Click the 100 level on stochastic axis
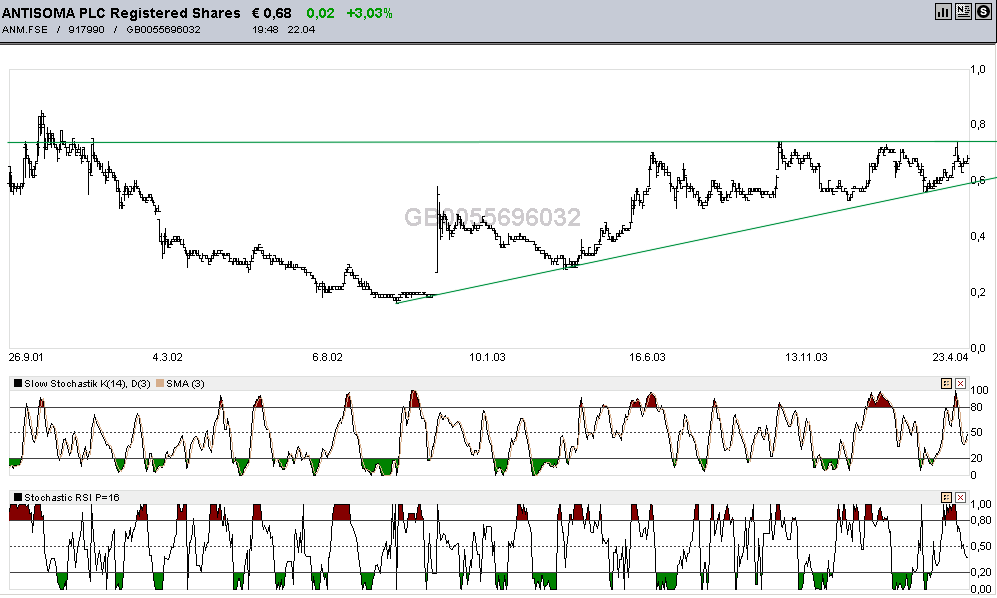Viewport: 997px width, 598px height. [x=979, y=390]
